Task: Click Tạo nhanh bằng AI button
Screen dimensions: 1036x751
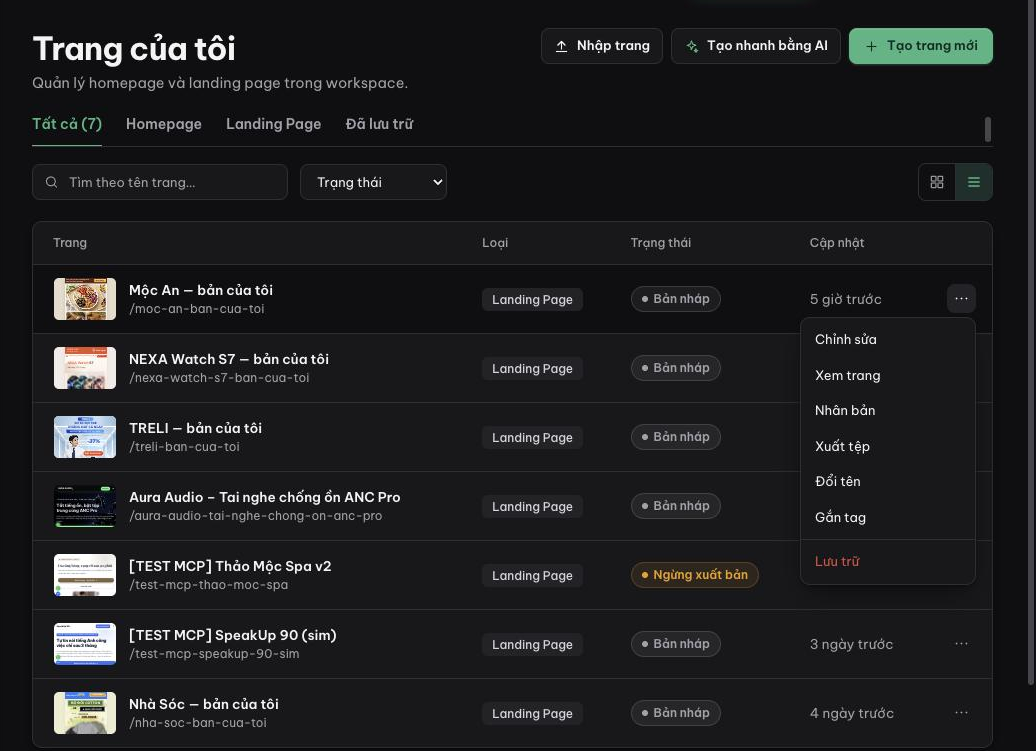Action: point(756,46)
